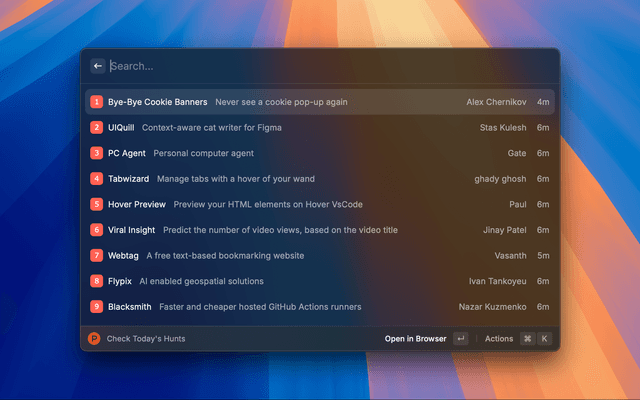Click author name Vasanth
Image resolution: width=640 pixels, height=400 pixels.
pyautogui.click(x=510, y=256)
